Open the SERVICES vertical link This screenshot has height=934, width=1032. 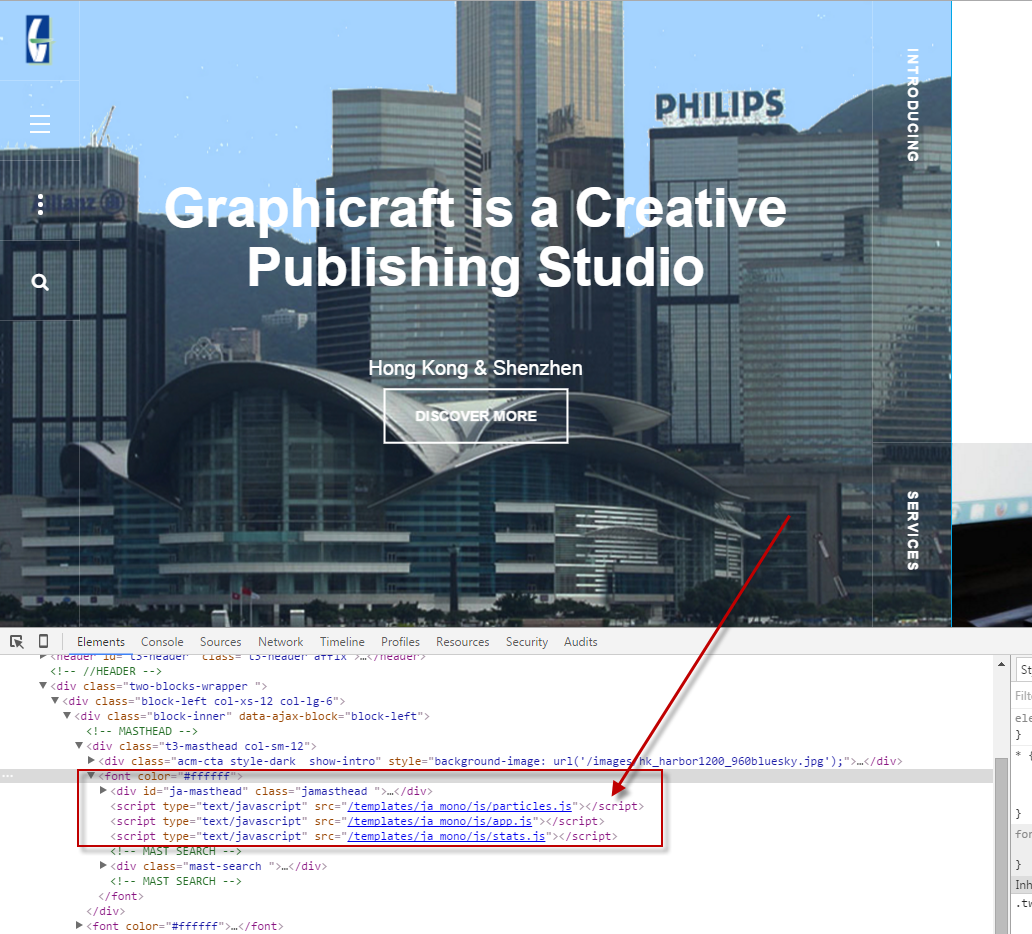point(912,531)
